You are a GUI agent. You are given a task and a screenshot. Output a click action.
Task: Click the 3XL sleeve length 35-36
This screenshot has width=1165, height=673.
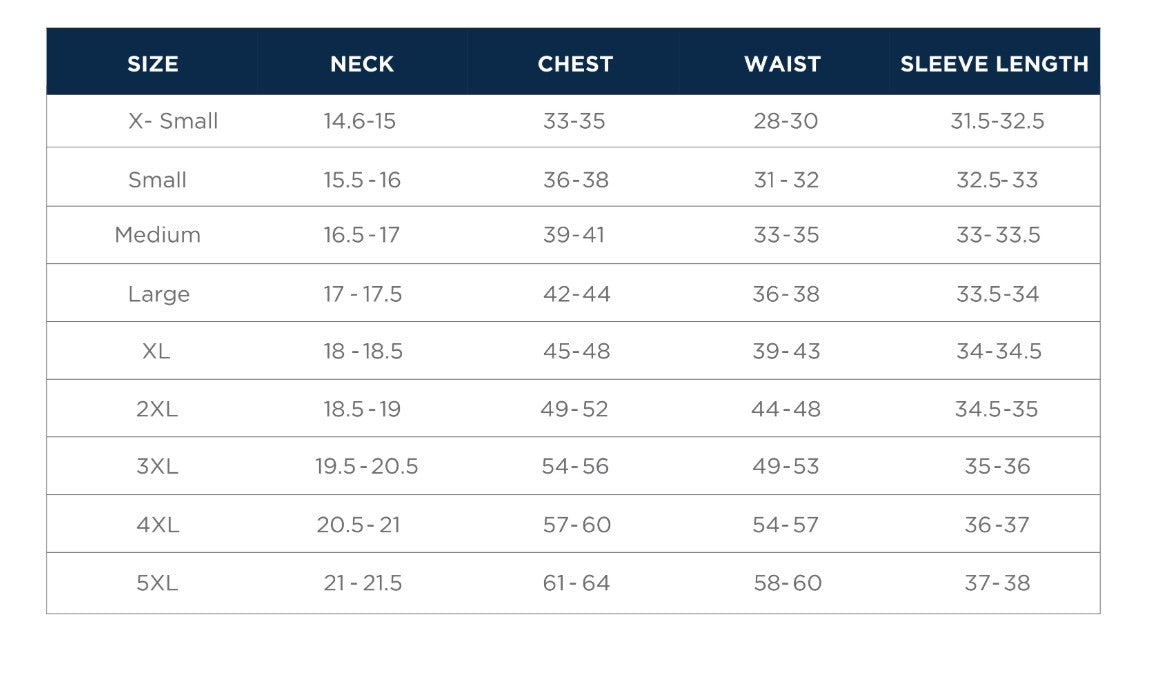[997, 466]
